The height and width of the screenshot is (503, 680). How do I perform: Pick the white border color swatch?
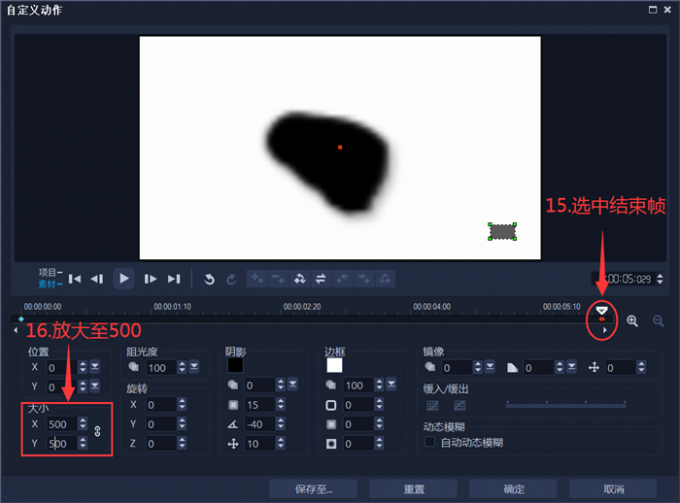tap(334, 365)
